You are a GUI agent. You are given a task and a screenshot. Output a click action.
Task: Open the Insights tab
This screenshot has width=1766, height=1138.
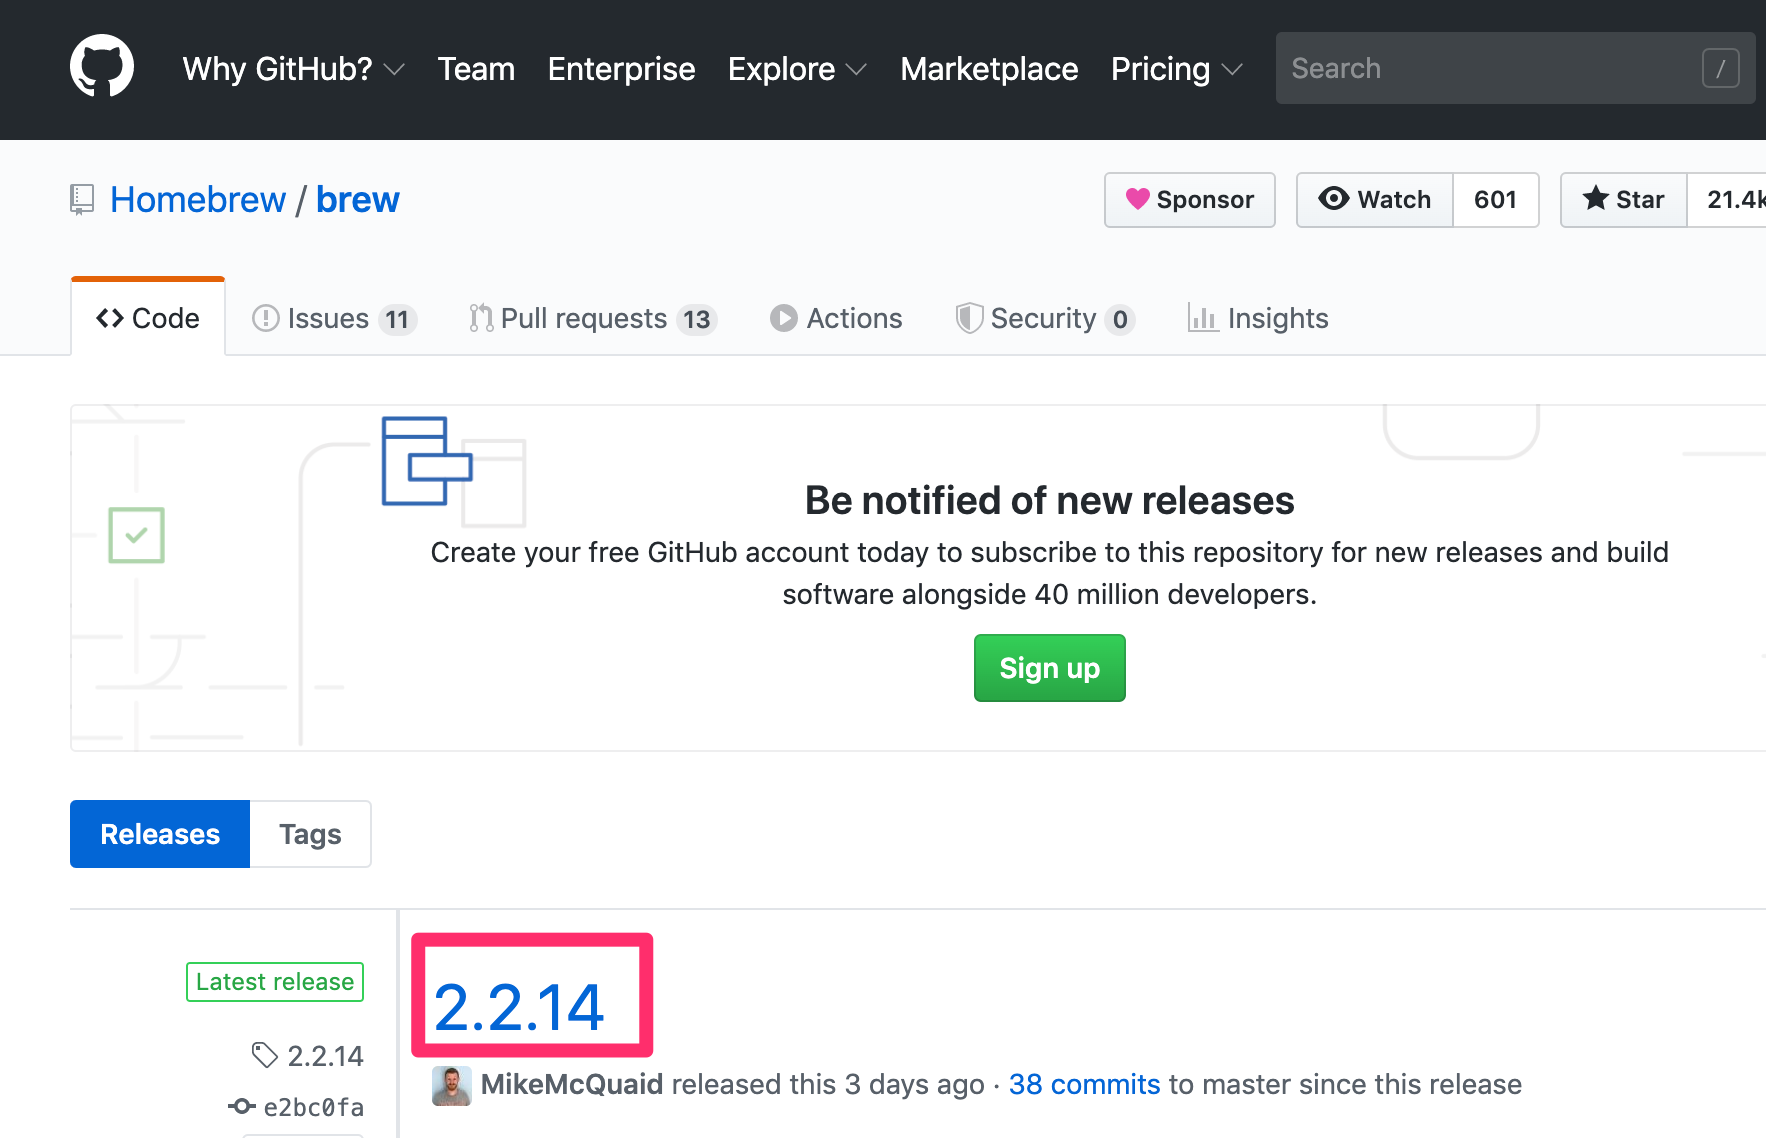pyautogui.click(x=1258, y=318)
